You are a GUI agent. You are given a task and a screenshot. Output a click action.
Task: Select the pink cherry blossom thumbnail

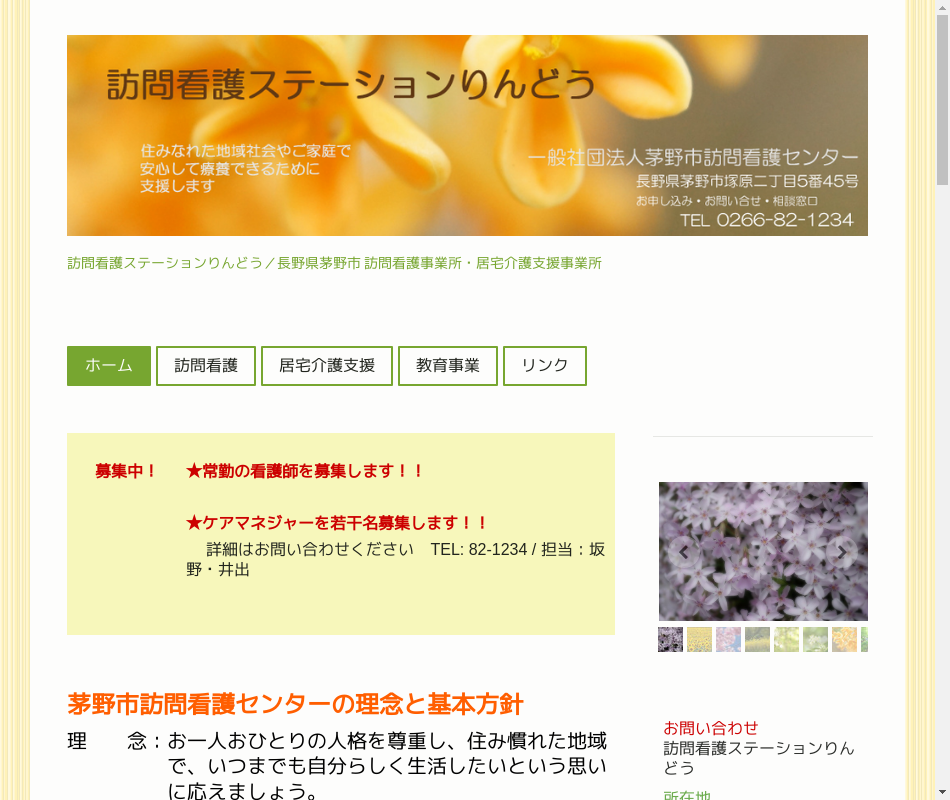(x=728, y=640)
